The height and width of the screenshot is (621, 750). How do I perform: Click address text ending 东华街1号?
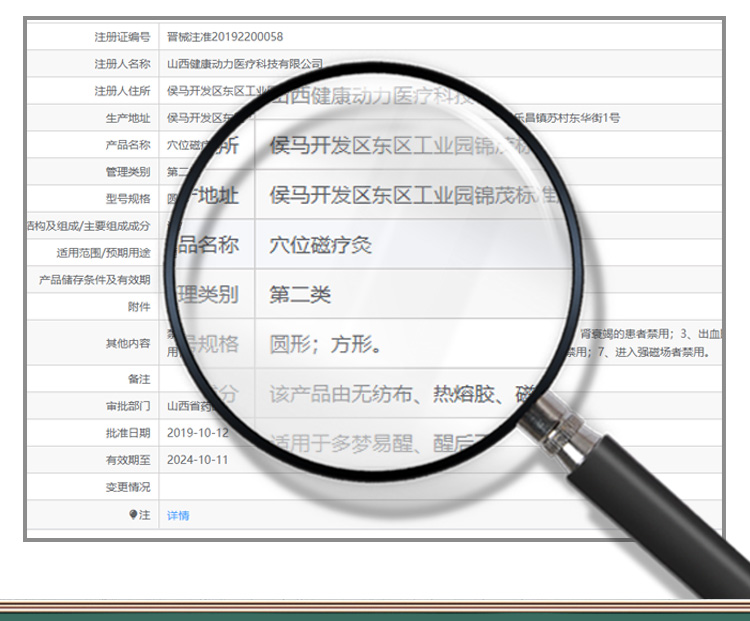[567, 118]
